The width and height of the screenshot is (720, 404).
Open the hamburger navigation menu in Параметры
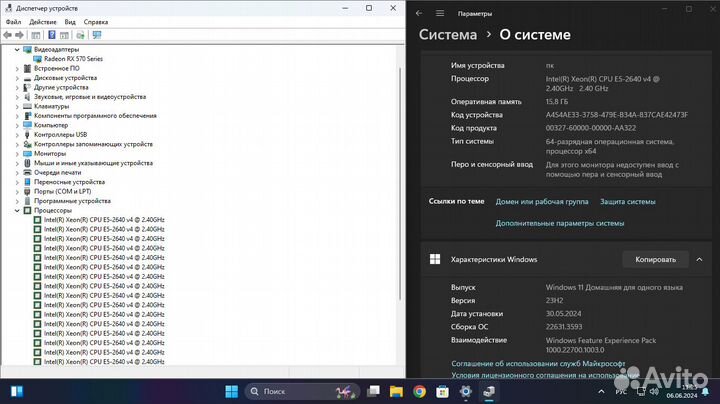(440, 13)
